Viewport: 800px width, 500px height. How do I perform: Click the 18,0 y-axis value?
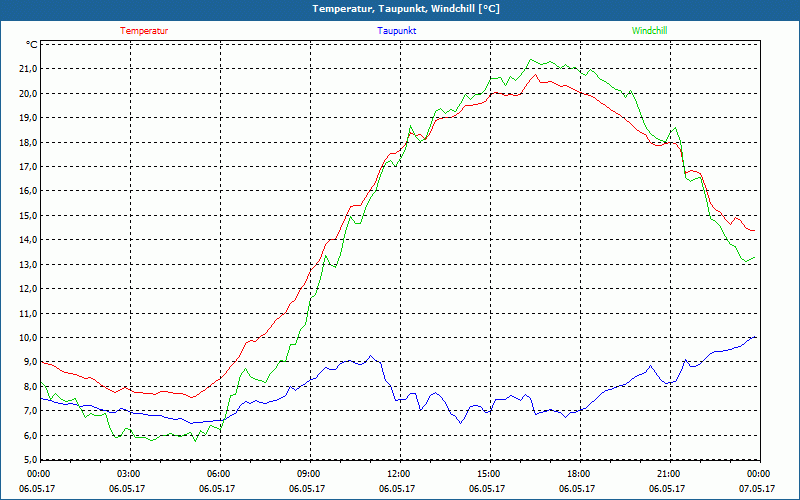29,142
